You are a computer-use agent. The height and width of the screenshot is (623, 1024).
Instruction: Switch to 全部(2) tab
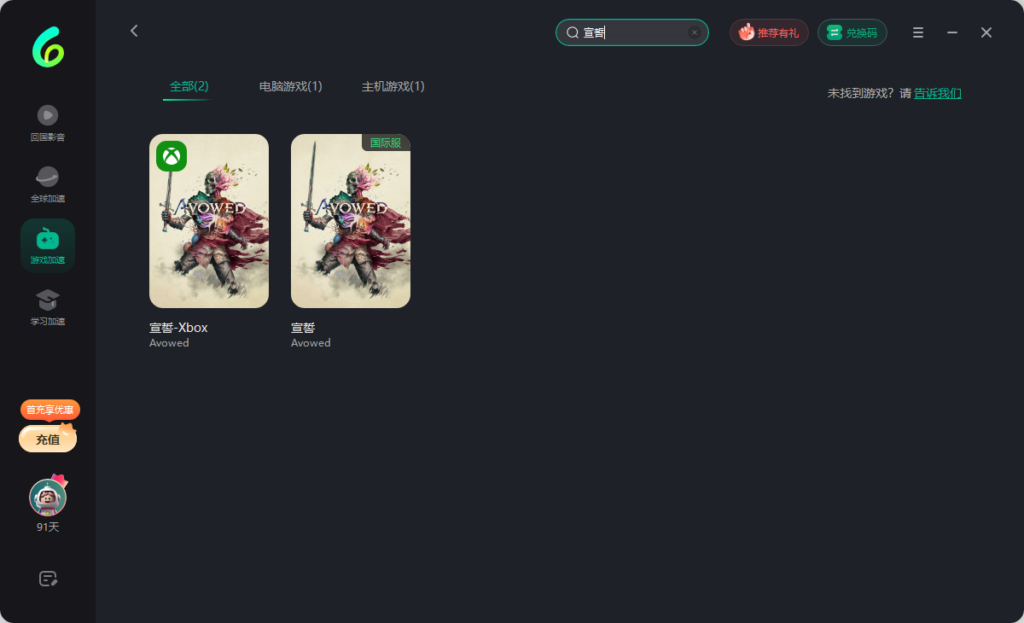189,86
